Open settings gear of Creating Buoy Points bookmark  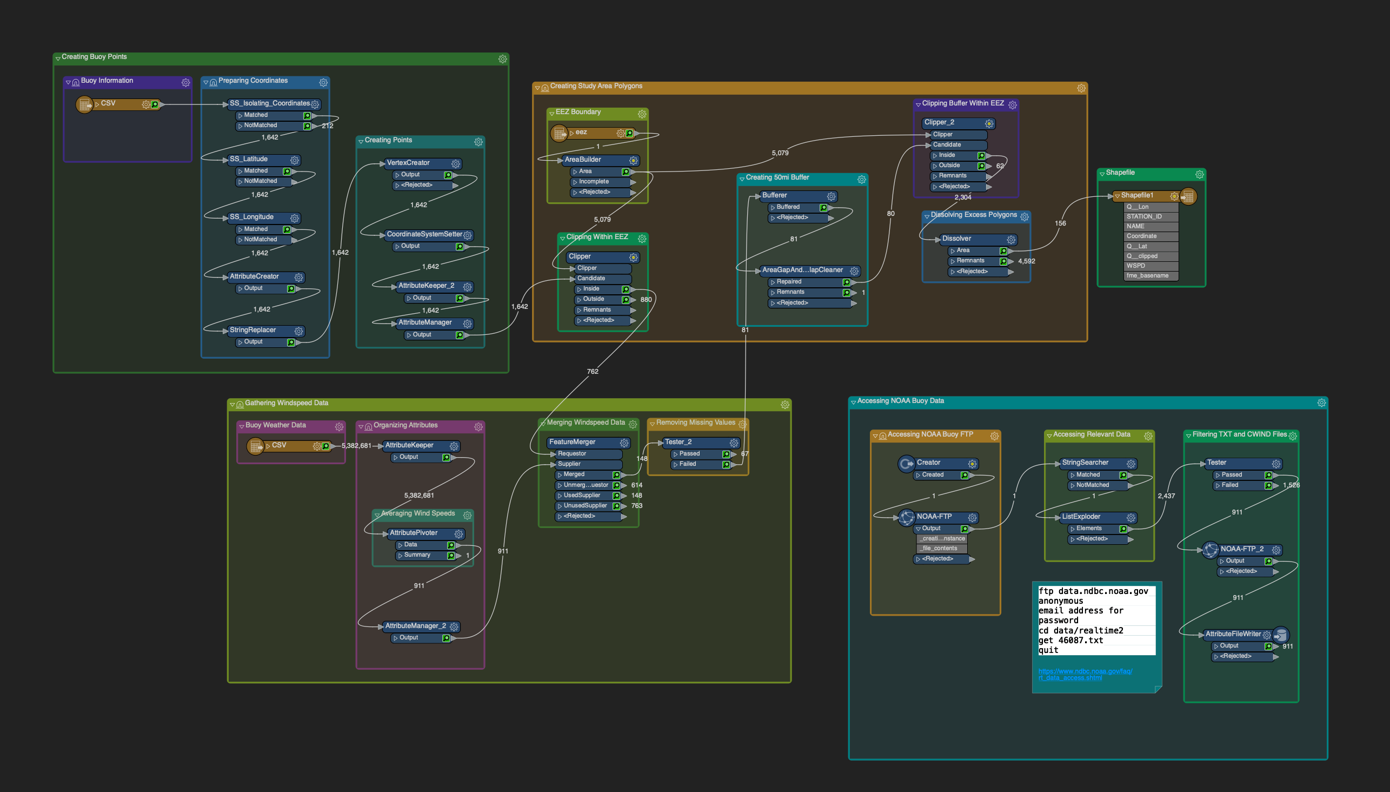[x=502, y=59]
